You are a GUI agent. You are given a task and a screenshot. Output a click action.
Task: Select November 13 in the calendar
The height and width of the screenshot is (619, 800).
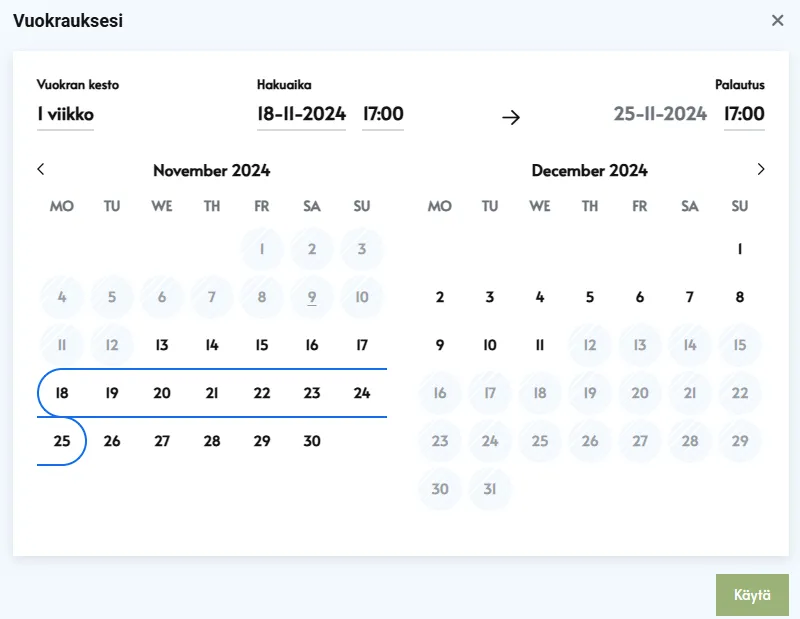click(x=162, y=345)
